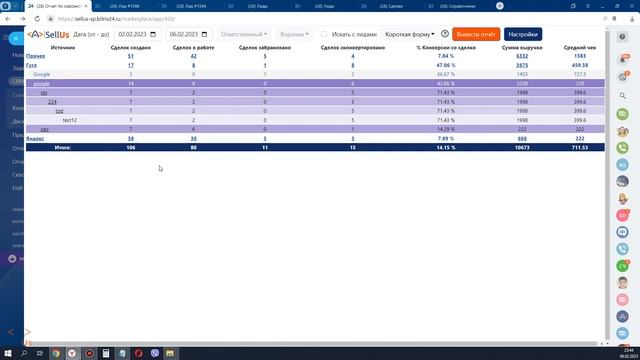The width and height of the screenshot is (640, 360).
Task: Expand the cpc nested row
Action: (x=44, y=129)
